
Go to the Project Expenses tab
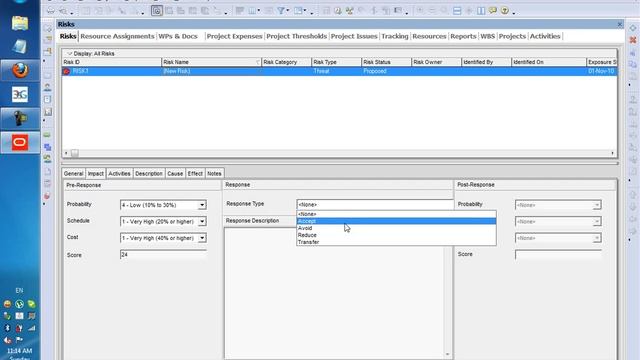(234, 36)
